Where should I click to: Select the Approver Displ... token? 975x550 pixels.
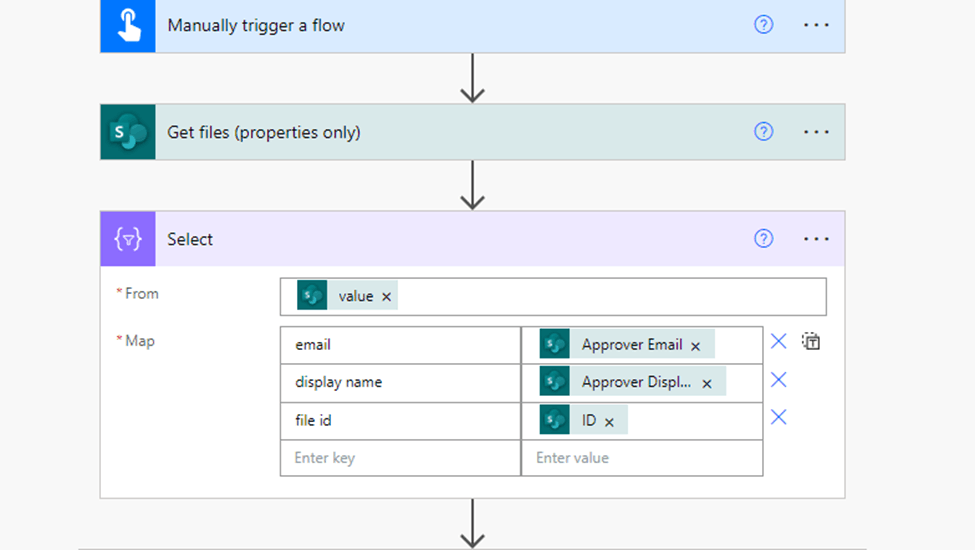coord(632,382)
